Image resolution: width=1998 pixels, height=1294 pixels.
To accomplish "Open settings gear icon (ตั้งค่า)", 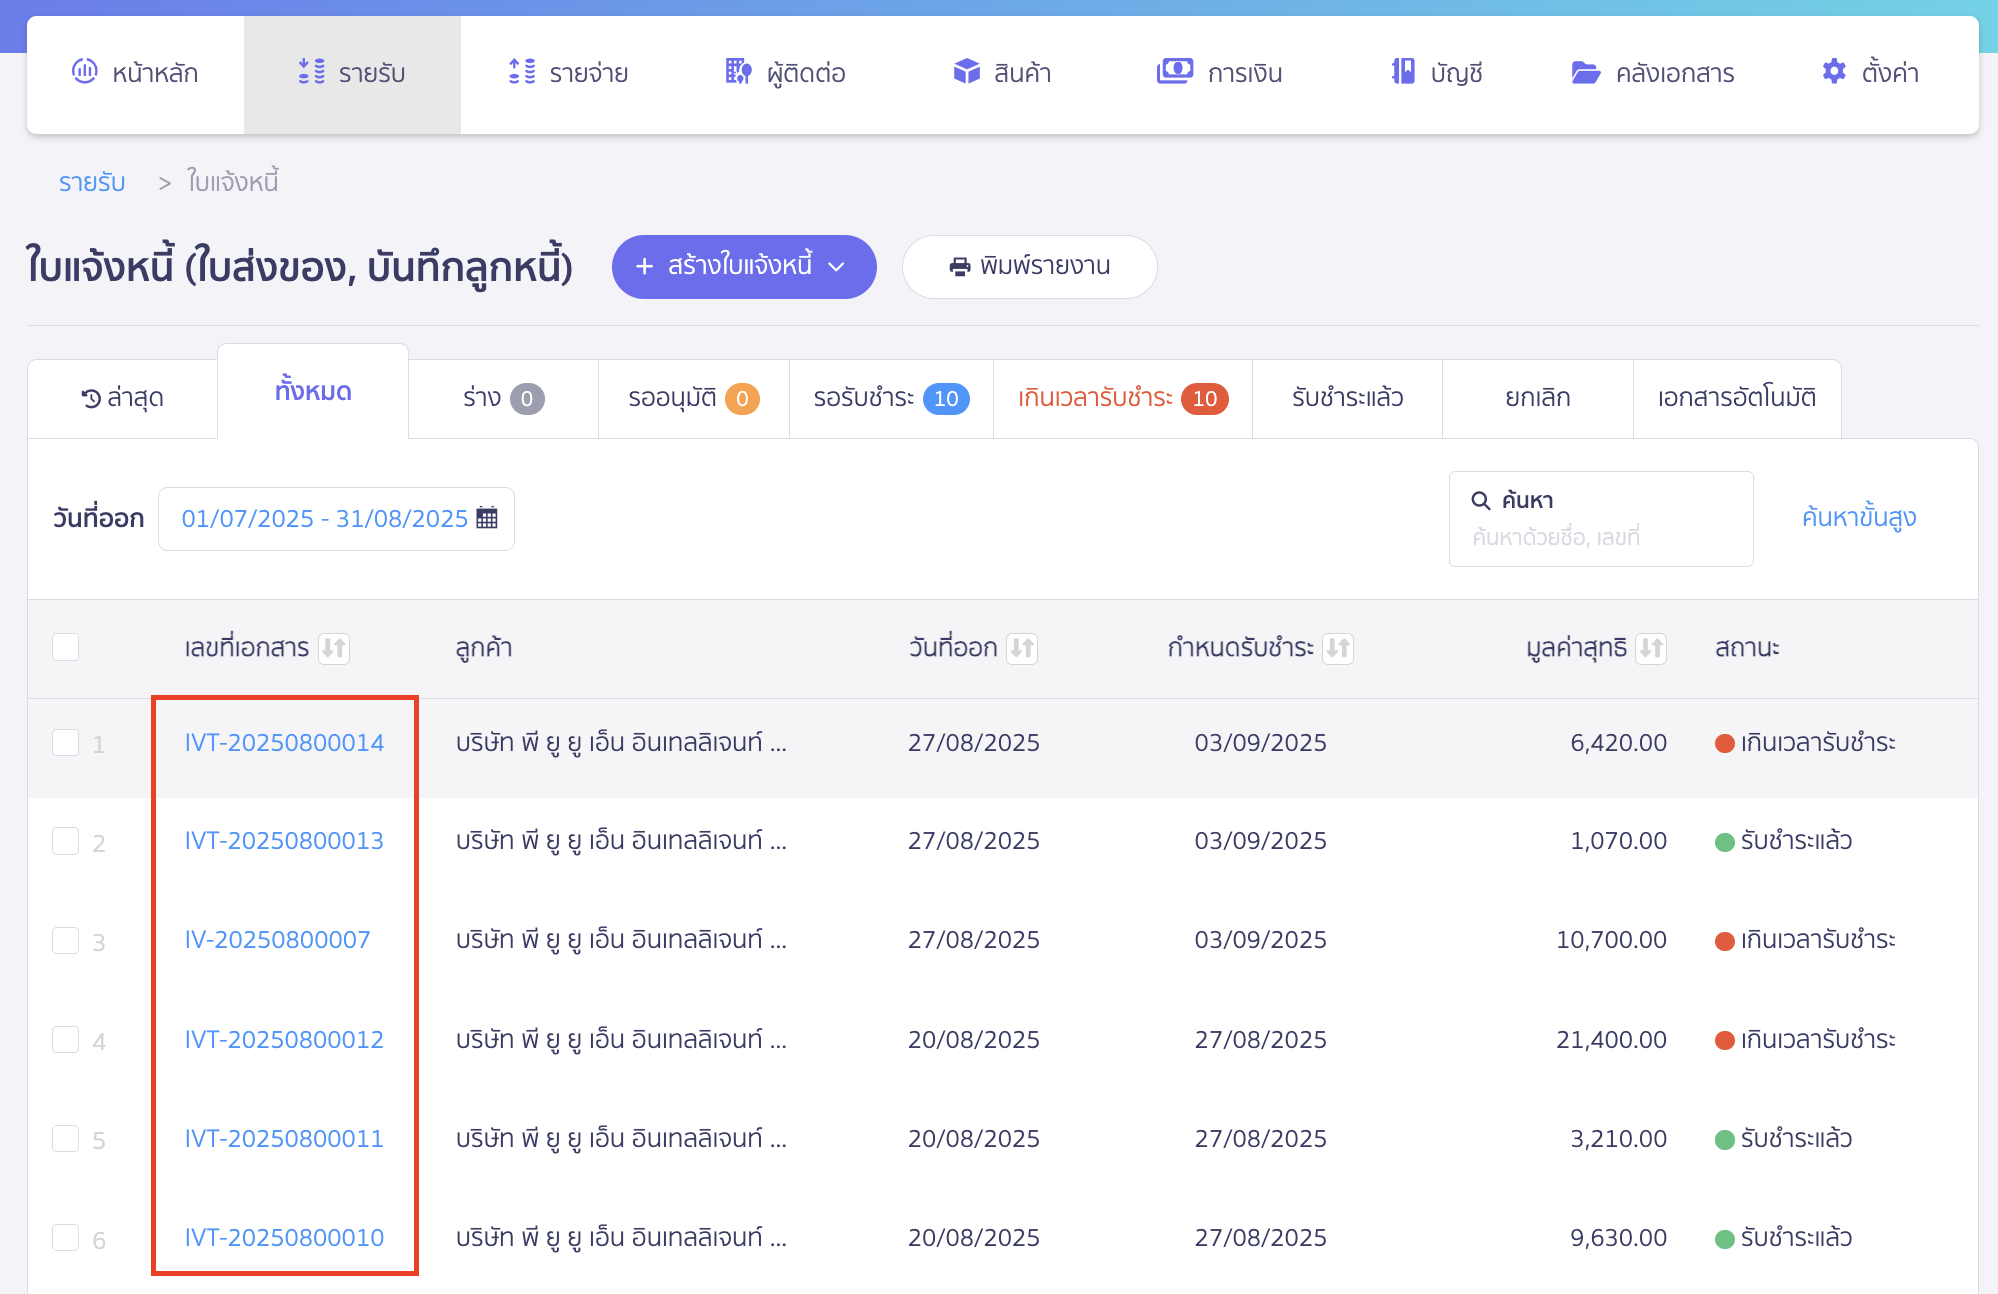I will [x=1833, y=71].
